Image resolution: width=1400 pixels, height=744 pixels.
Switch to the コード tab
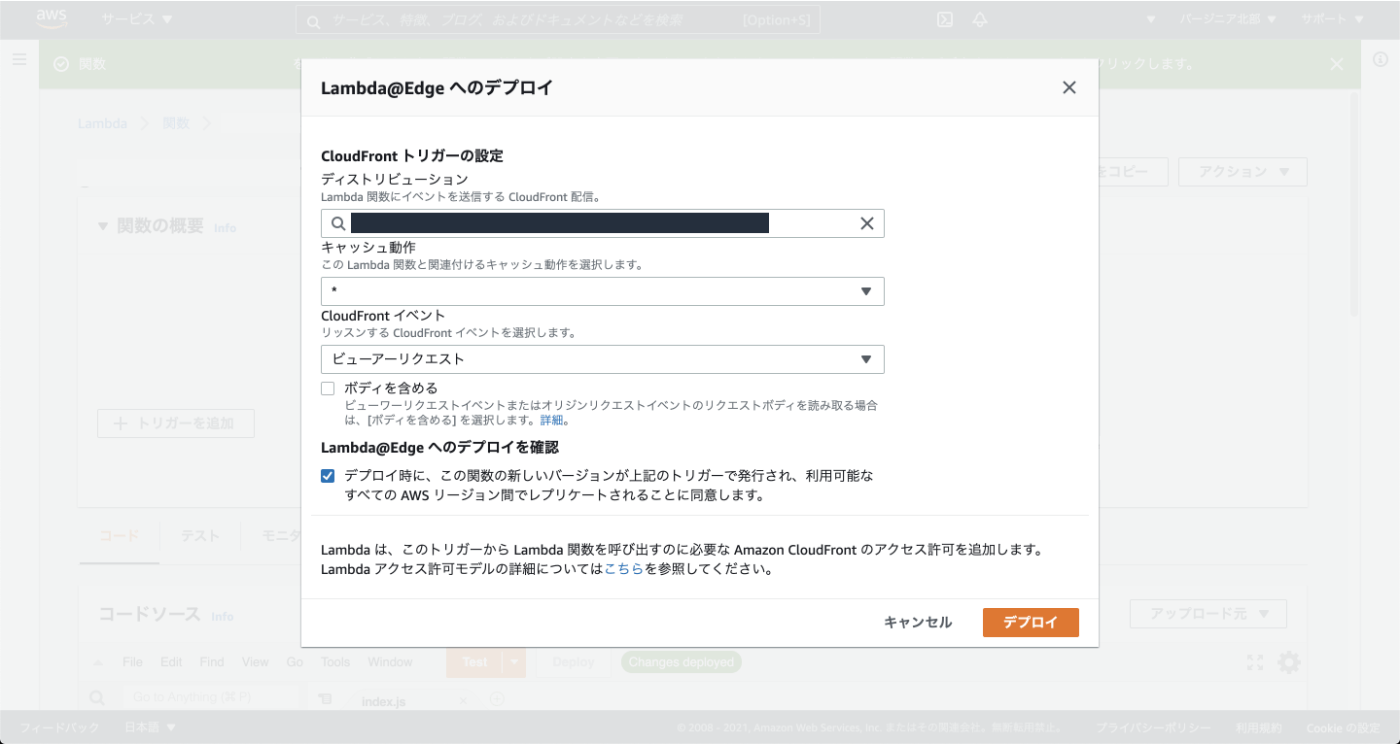click(x=119, y=536)
